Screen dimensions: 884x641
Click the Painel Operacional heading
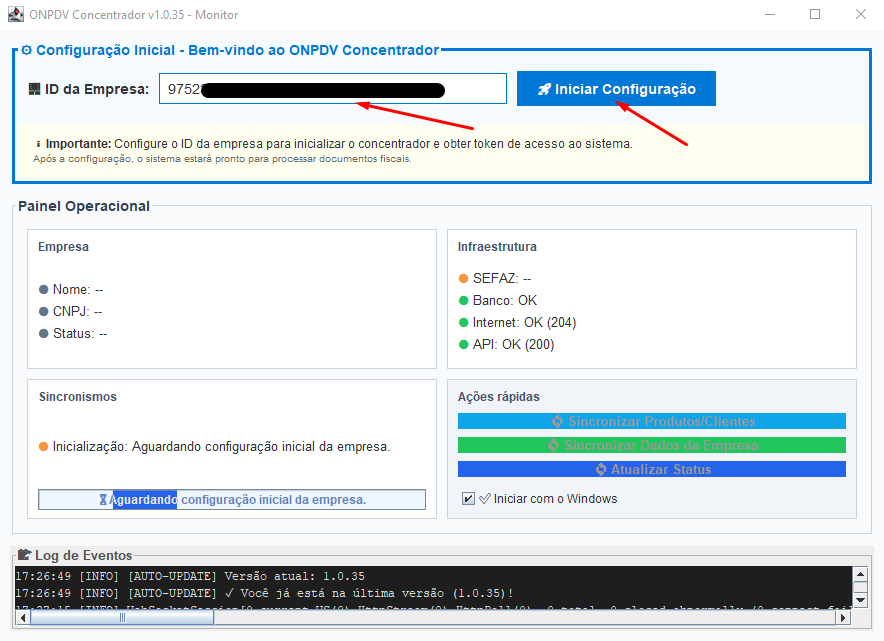point(84,206)
